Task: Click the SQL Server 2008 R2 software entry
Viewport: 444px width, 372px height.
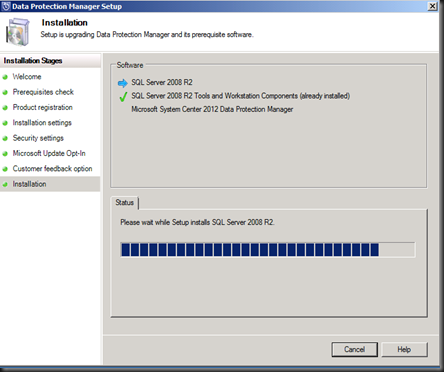Action: click(x=162, y=82)
